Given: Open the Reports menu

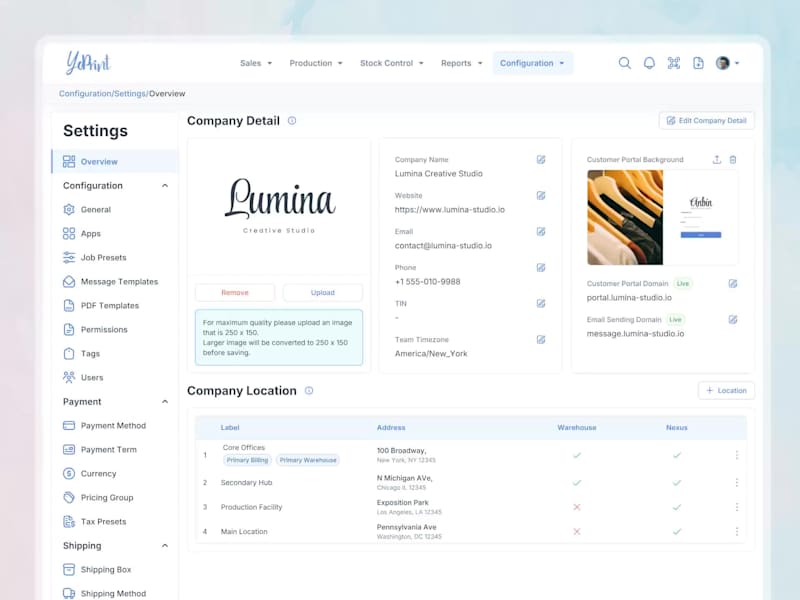Looking at the screenshot, I should click(460, 62).
